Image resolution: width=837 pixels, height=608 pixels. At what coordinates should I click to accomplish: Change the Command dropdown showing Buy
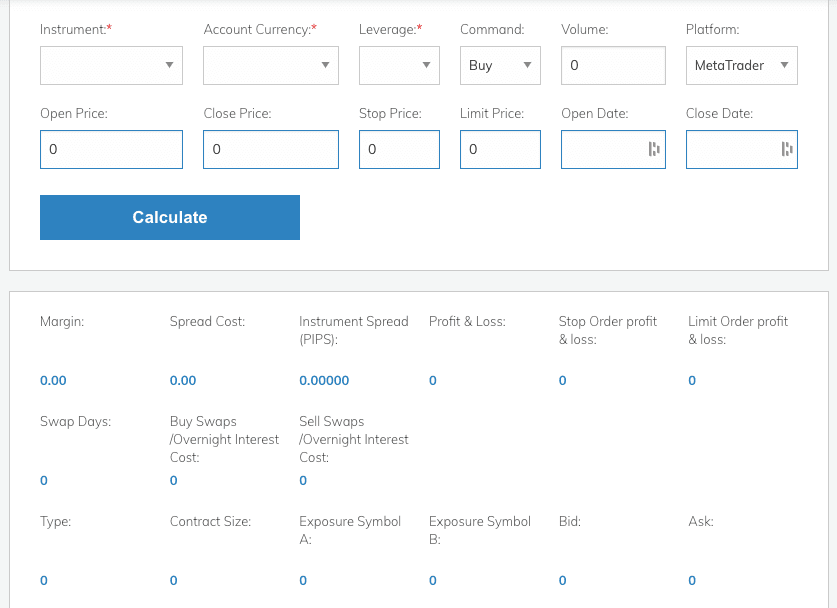(x=500, y=66)
